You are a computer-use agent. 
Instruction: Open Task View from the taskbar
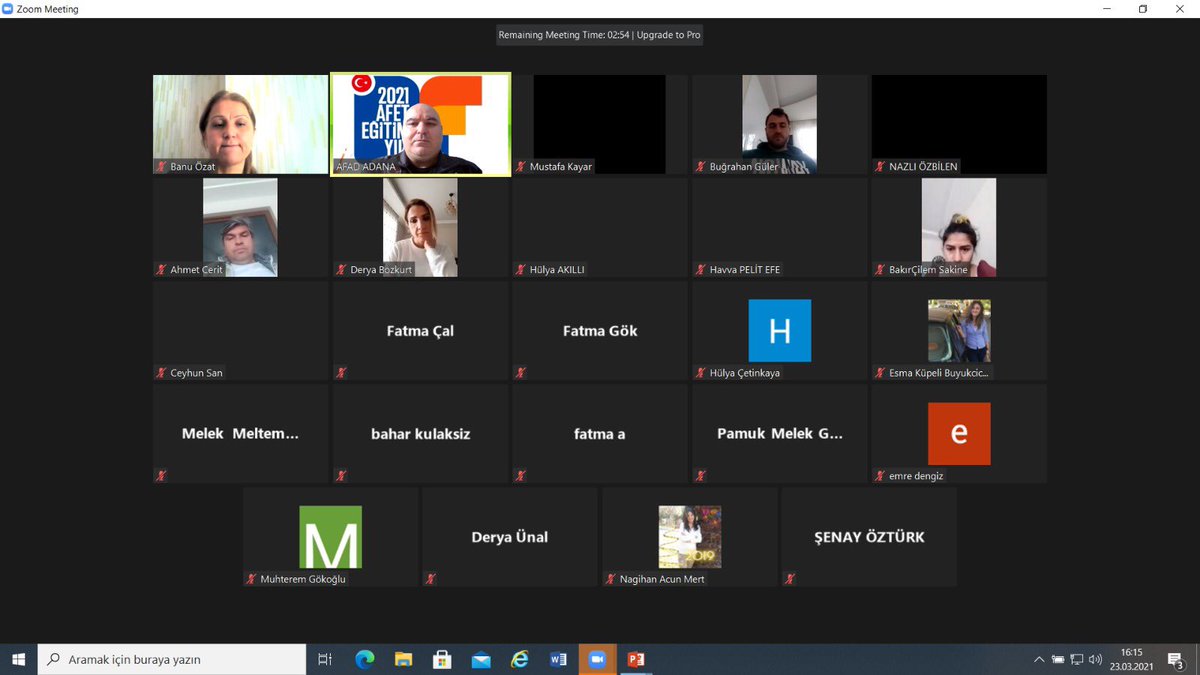tap(325, 659)
